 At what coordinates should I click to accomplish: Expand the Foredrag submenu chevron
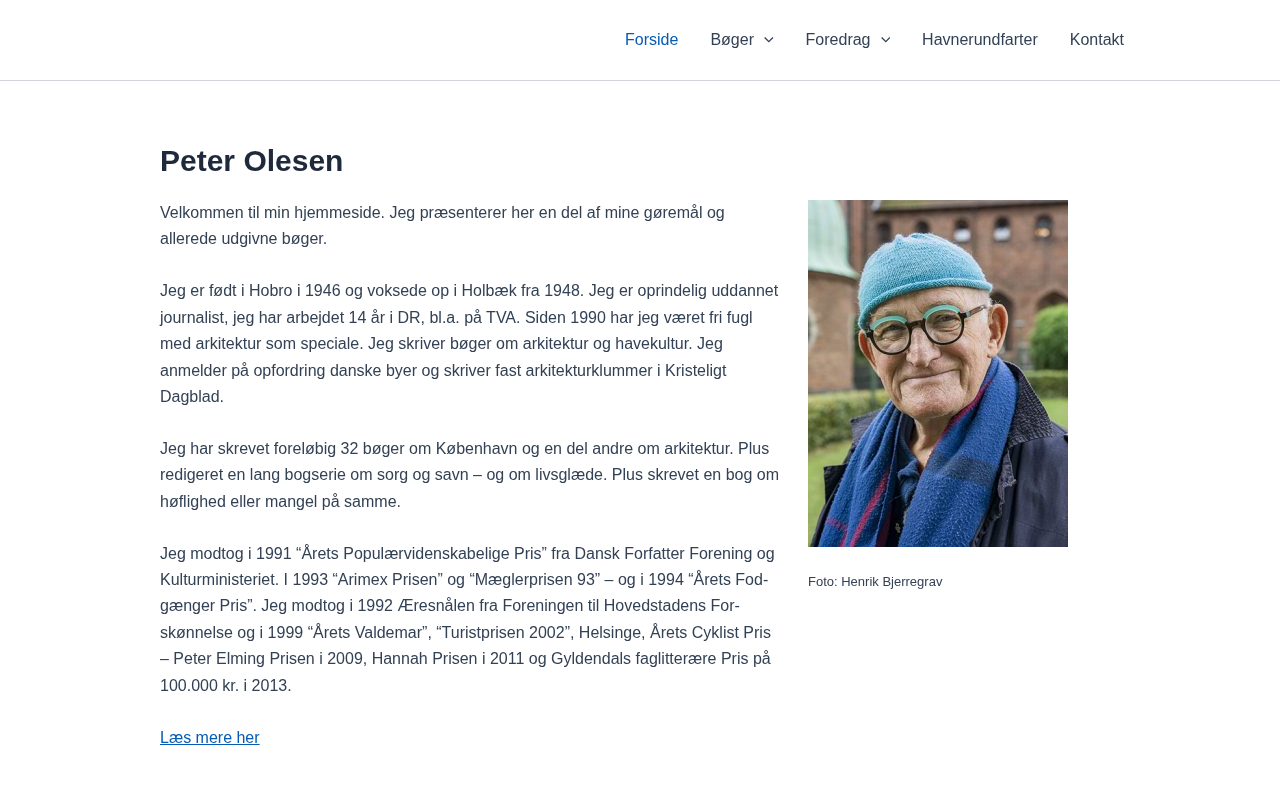(885, 40)
